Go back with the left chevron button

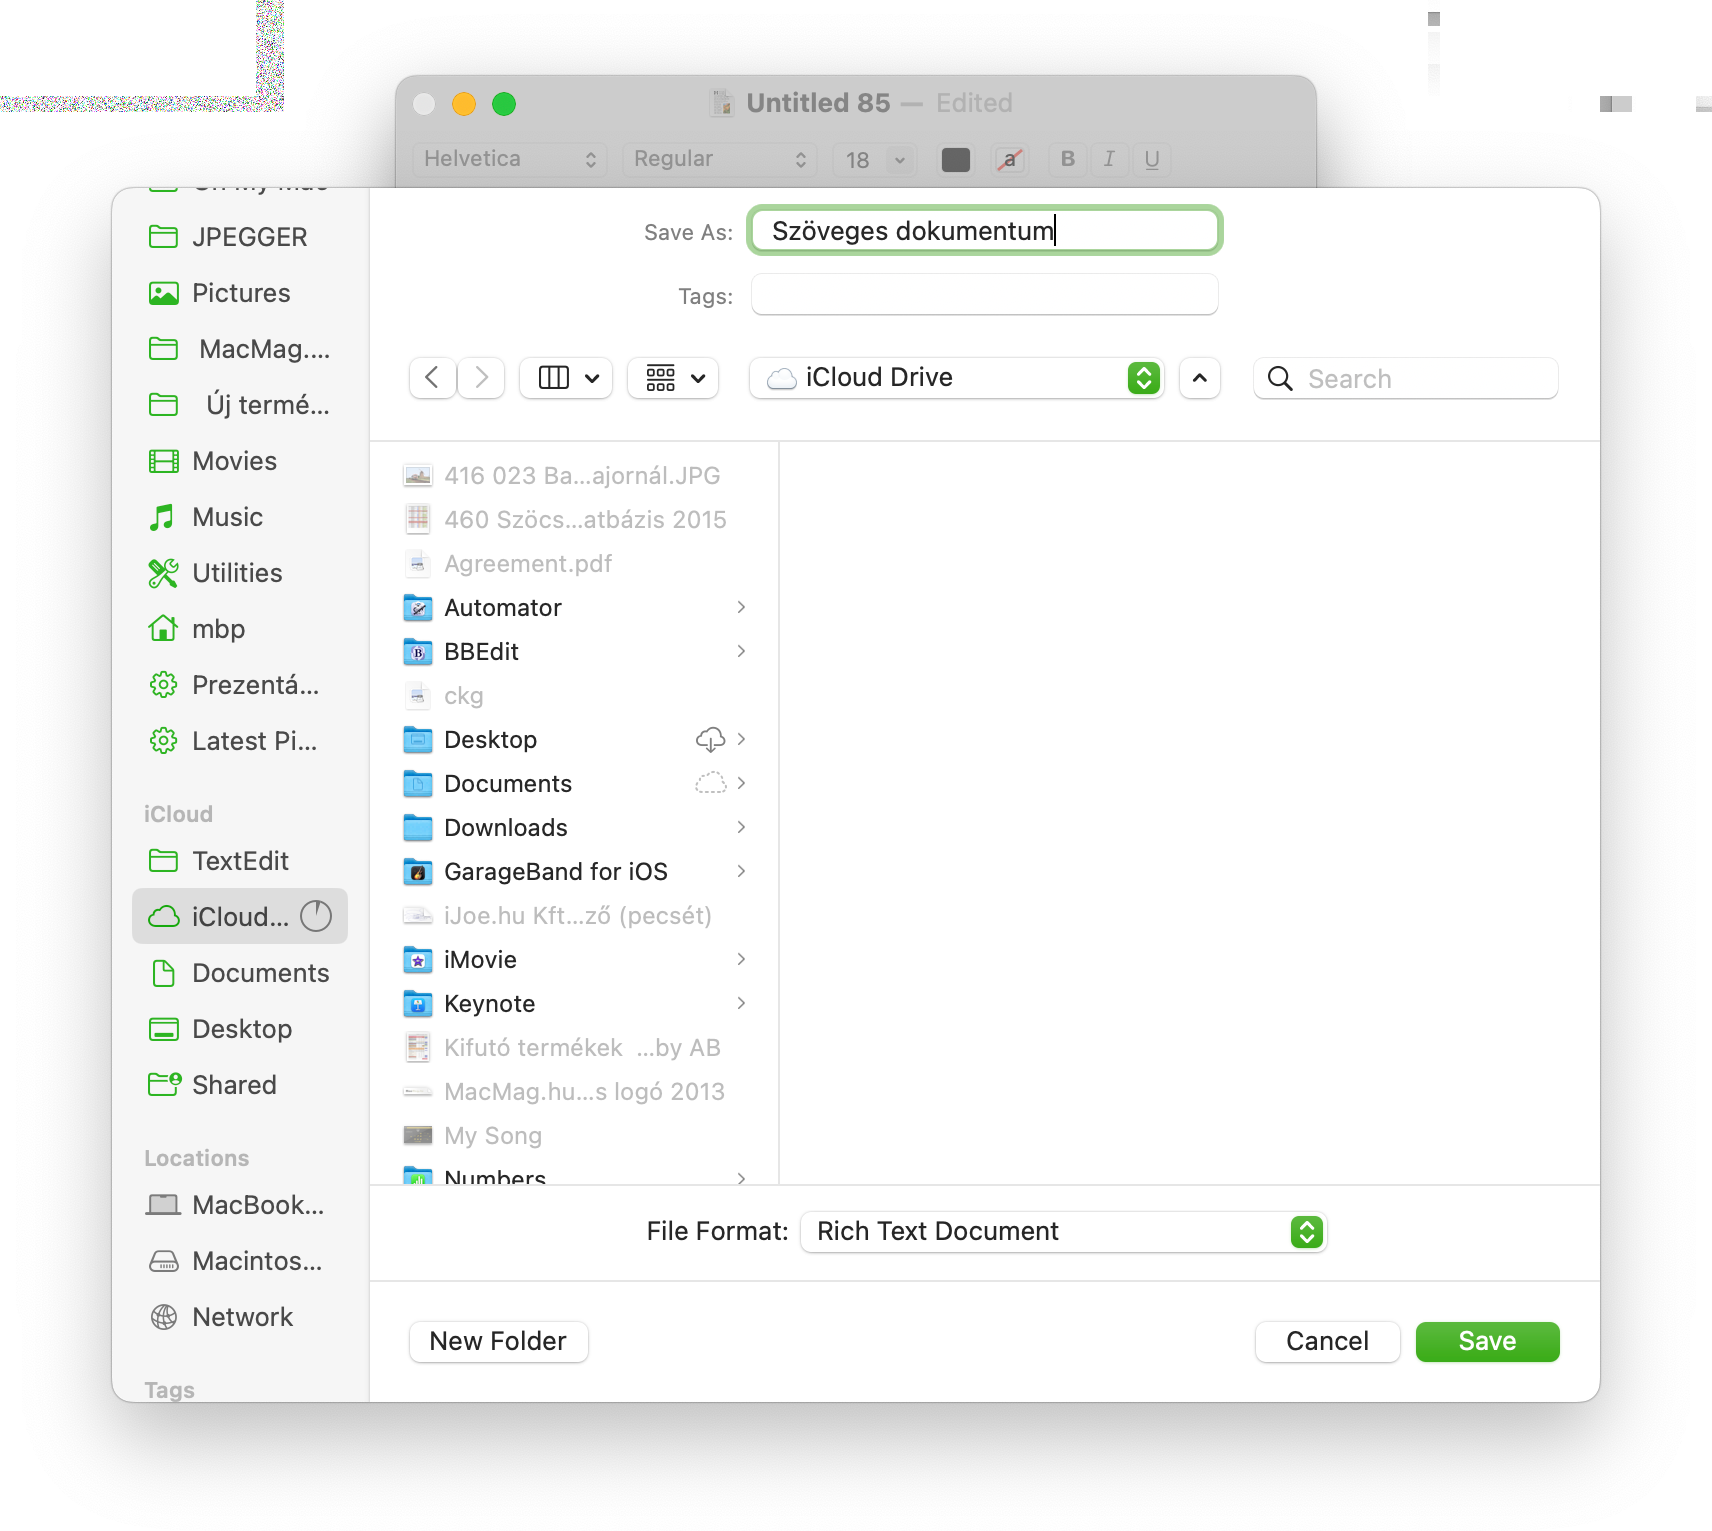433,378
